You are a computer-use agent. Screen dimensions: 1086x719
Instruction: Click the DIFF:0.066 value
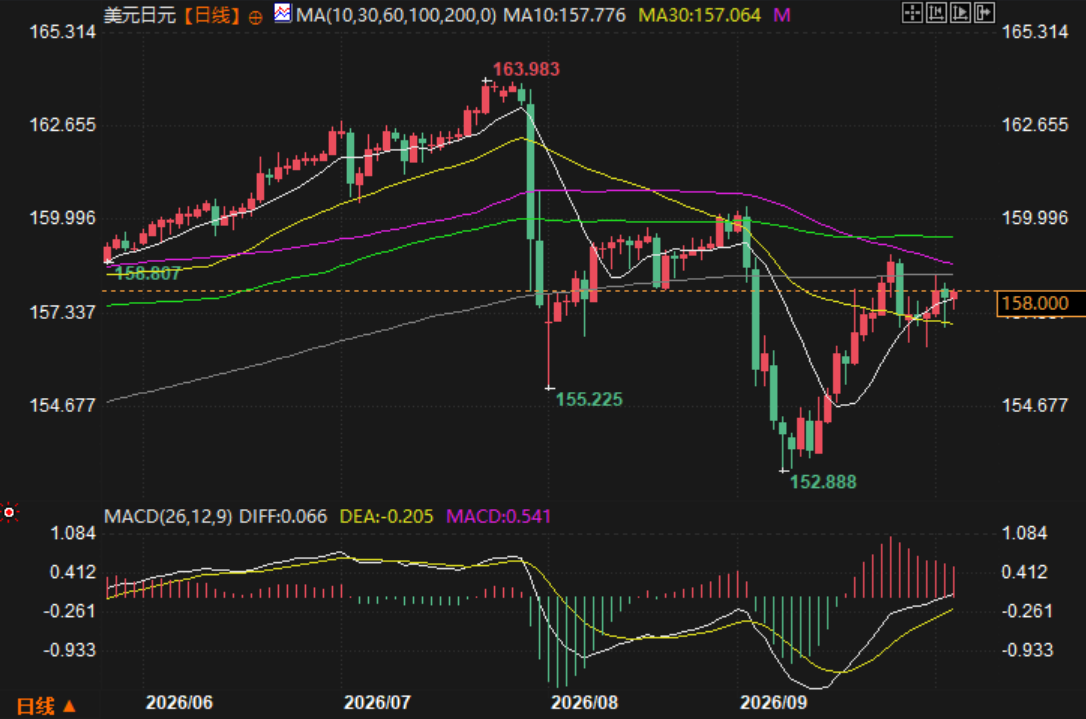pyautogui.click(x=283, y=517)
